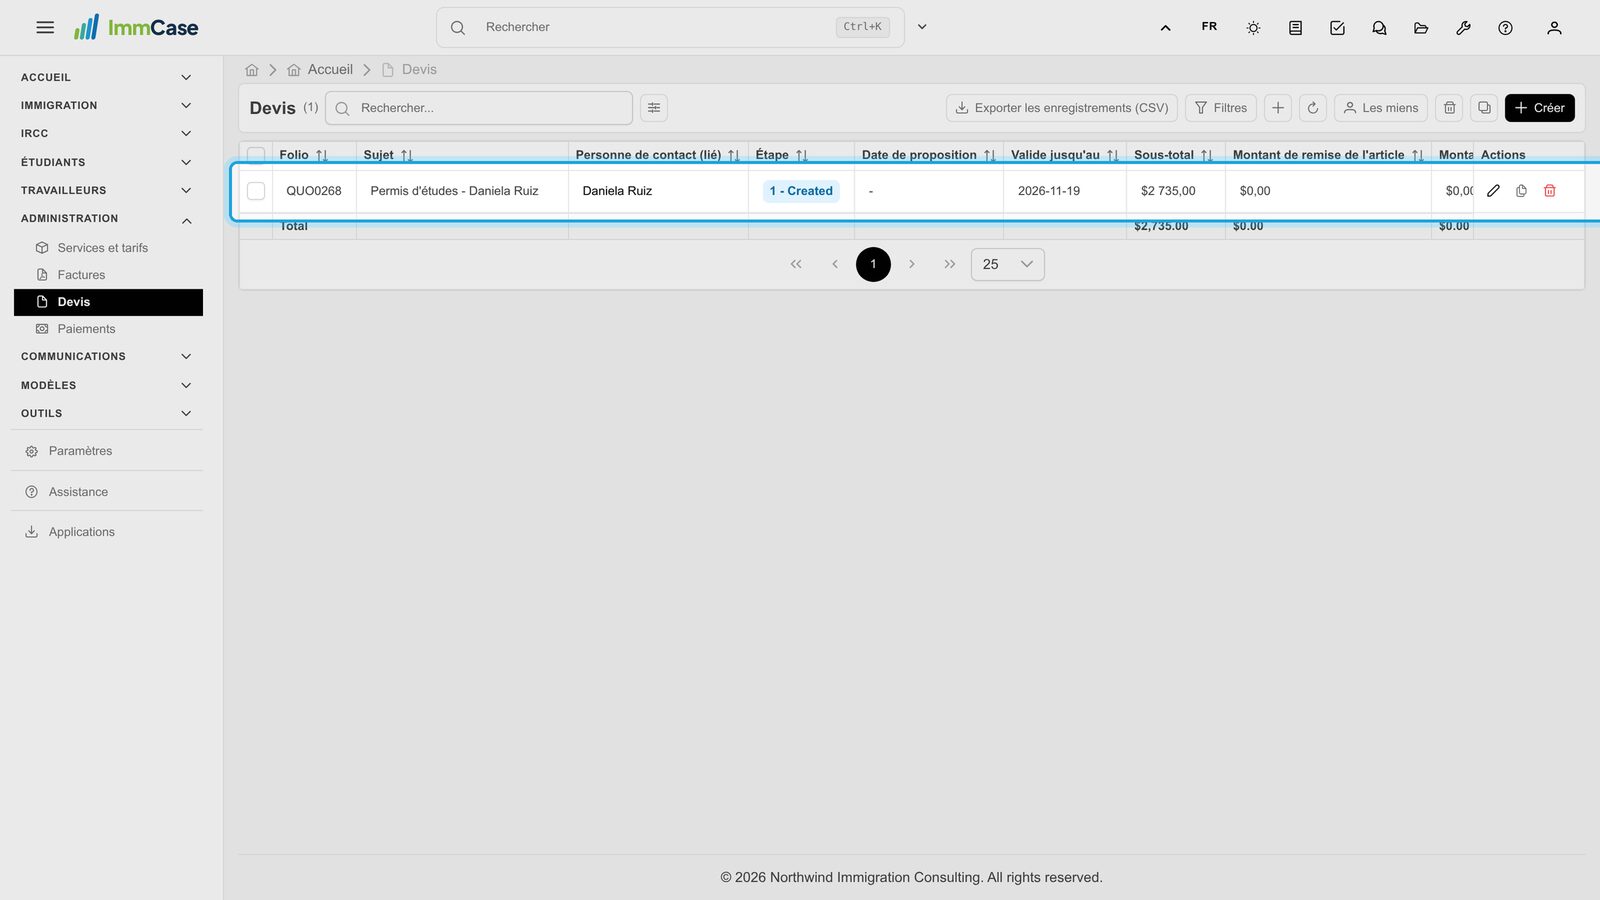Open Services et tarifs in the sidebar
This screenshot has height=900, width=1600.
click(x=108, y=248)
